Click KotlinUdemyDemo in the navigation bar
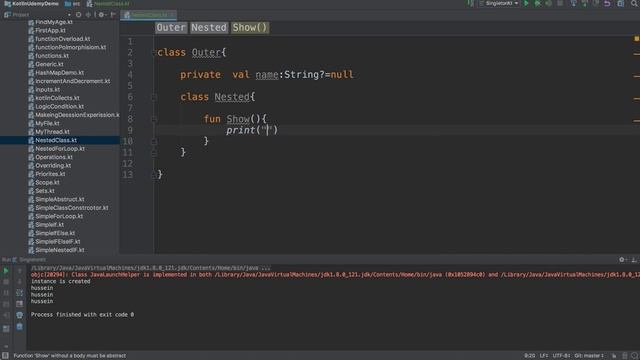 pos(31,4)
